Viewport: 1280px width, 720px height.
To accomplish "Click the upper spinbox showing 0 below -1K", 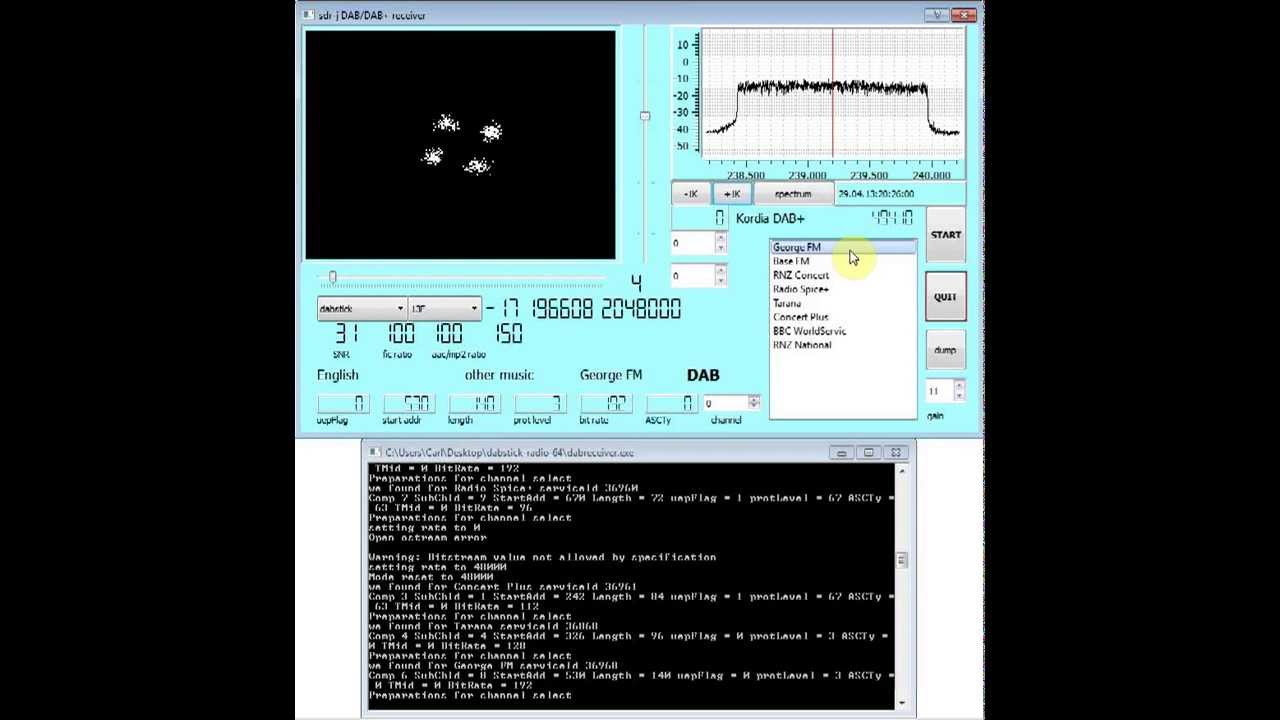I will (699, 243).
